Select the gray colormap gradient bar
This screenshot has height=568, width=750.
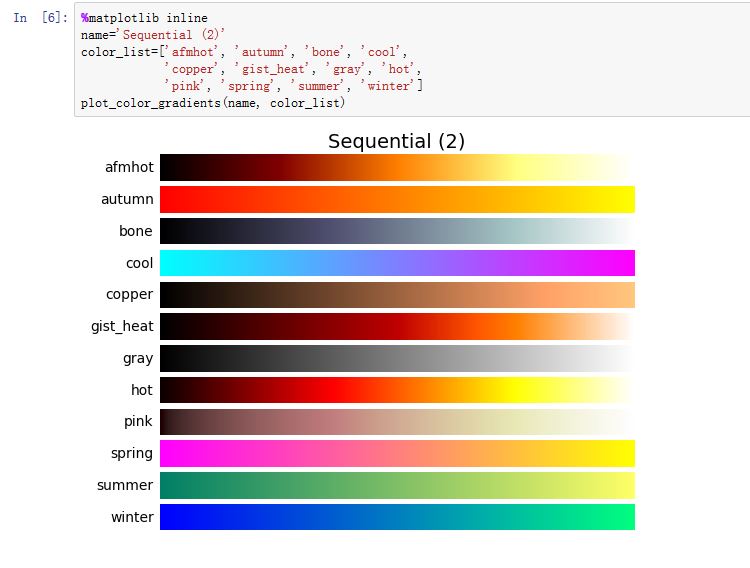(x=397, y=358)
